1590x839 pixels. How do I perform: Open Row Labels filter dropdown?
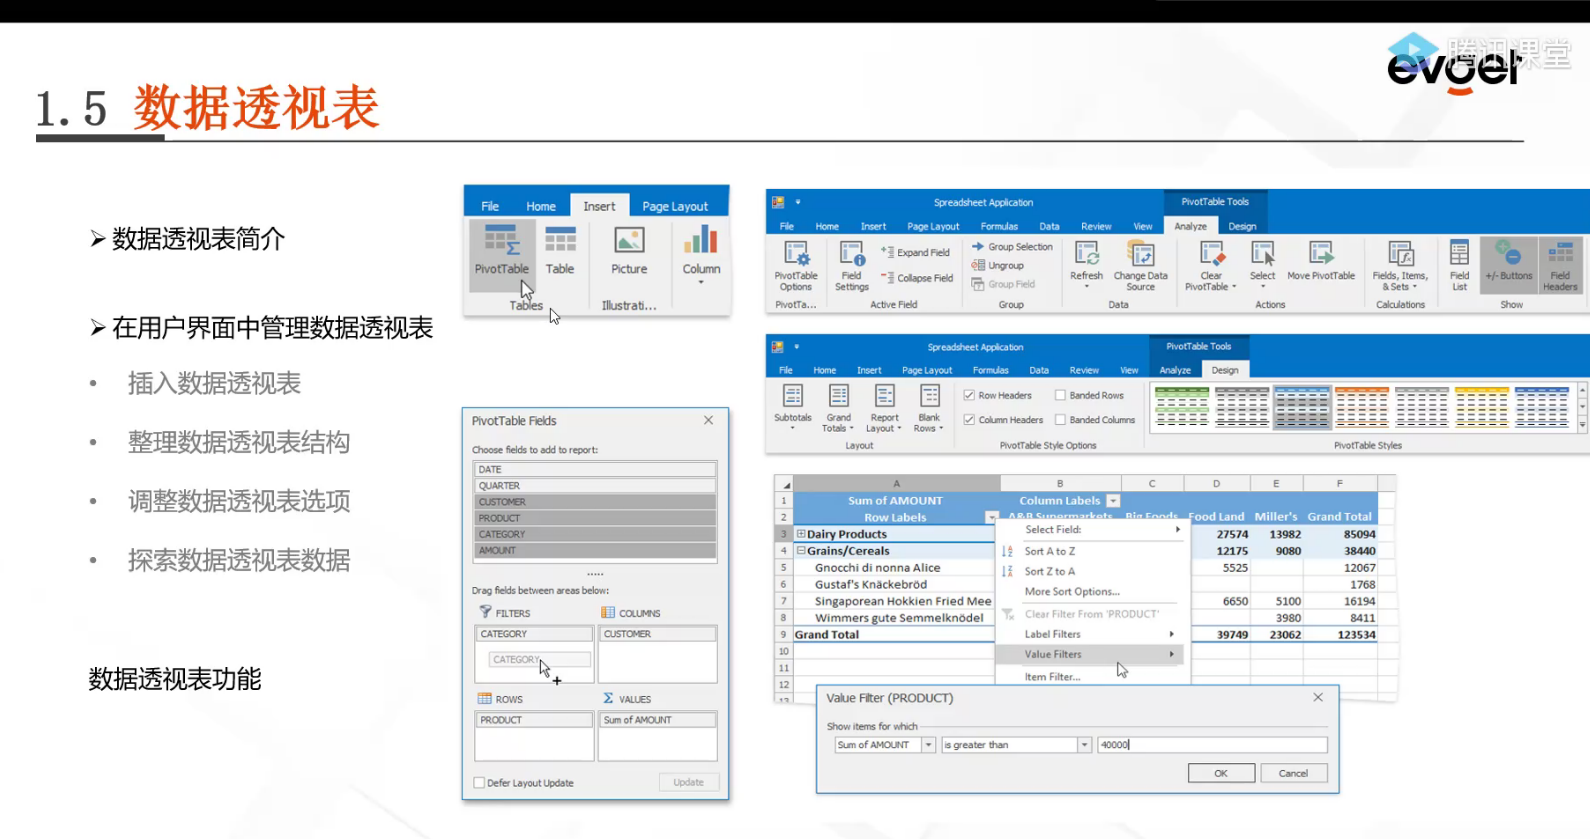[991, 517]
